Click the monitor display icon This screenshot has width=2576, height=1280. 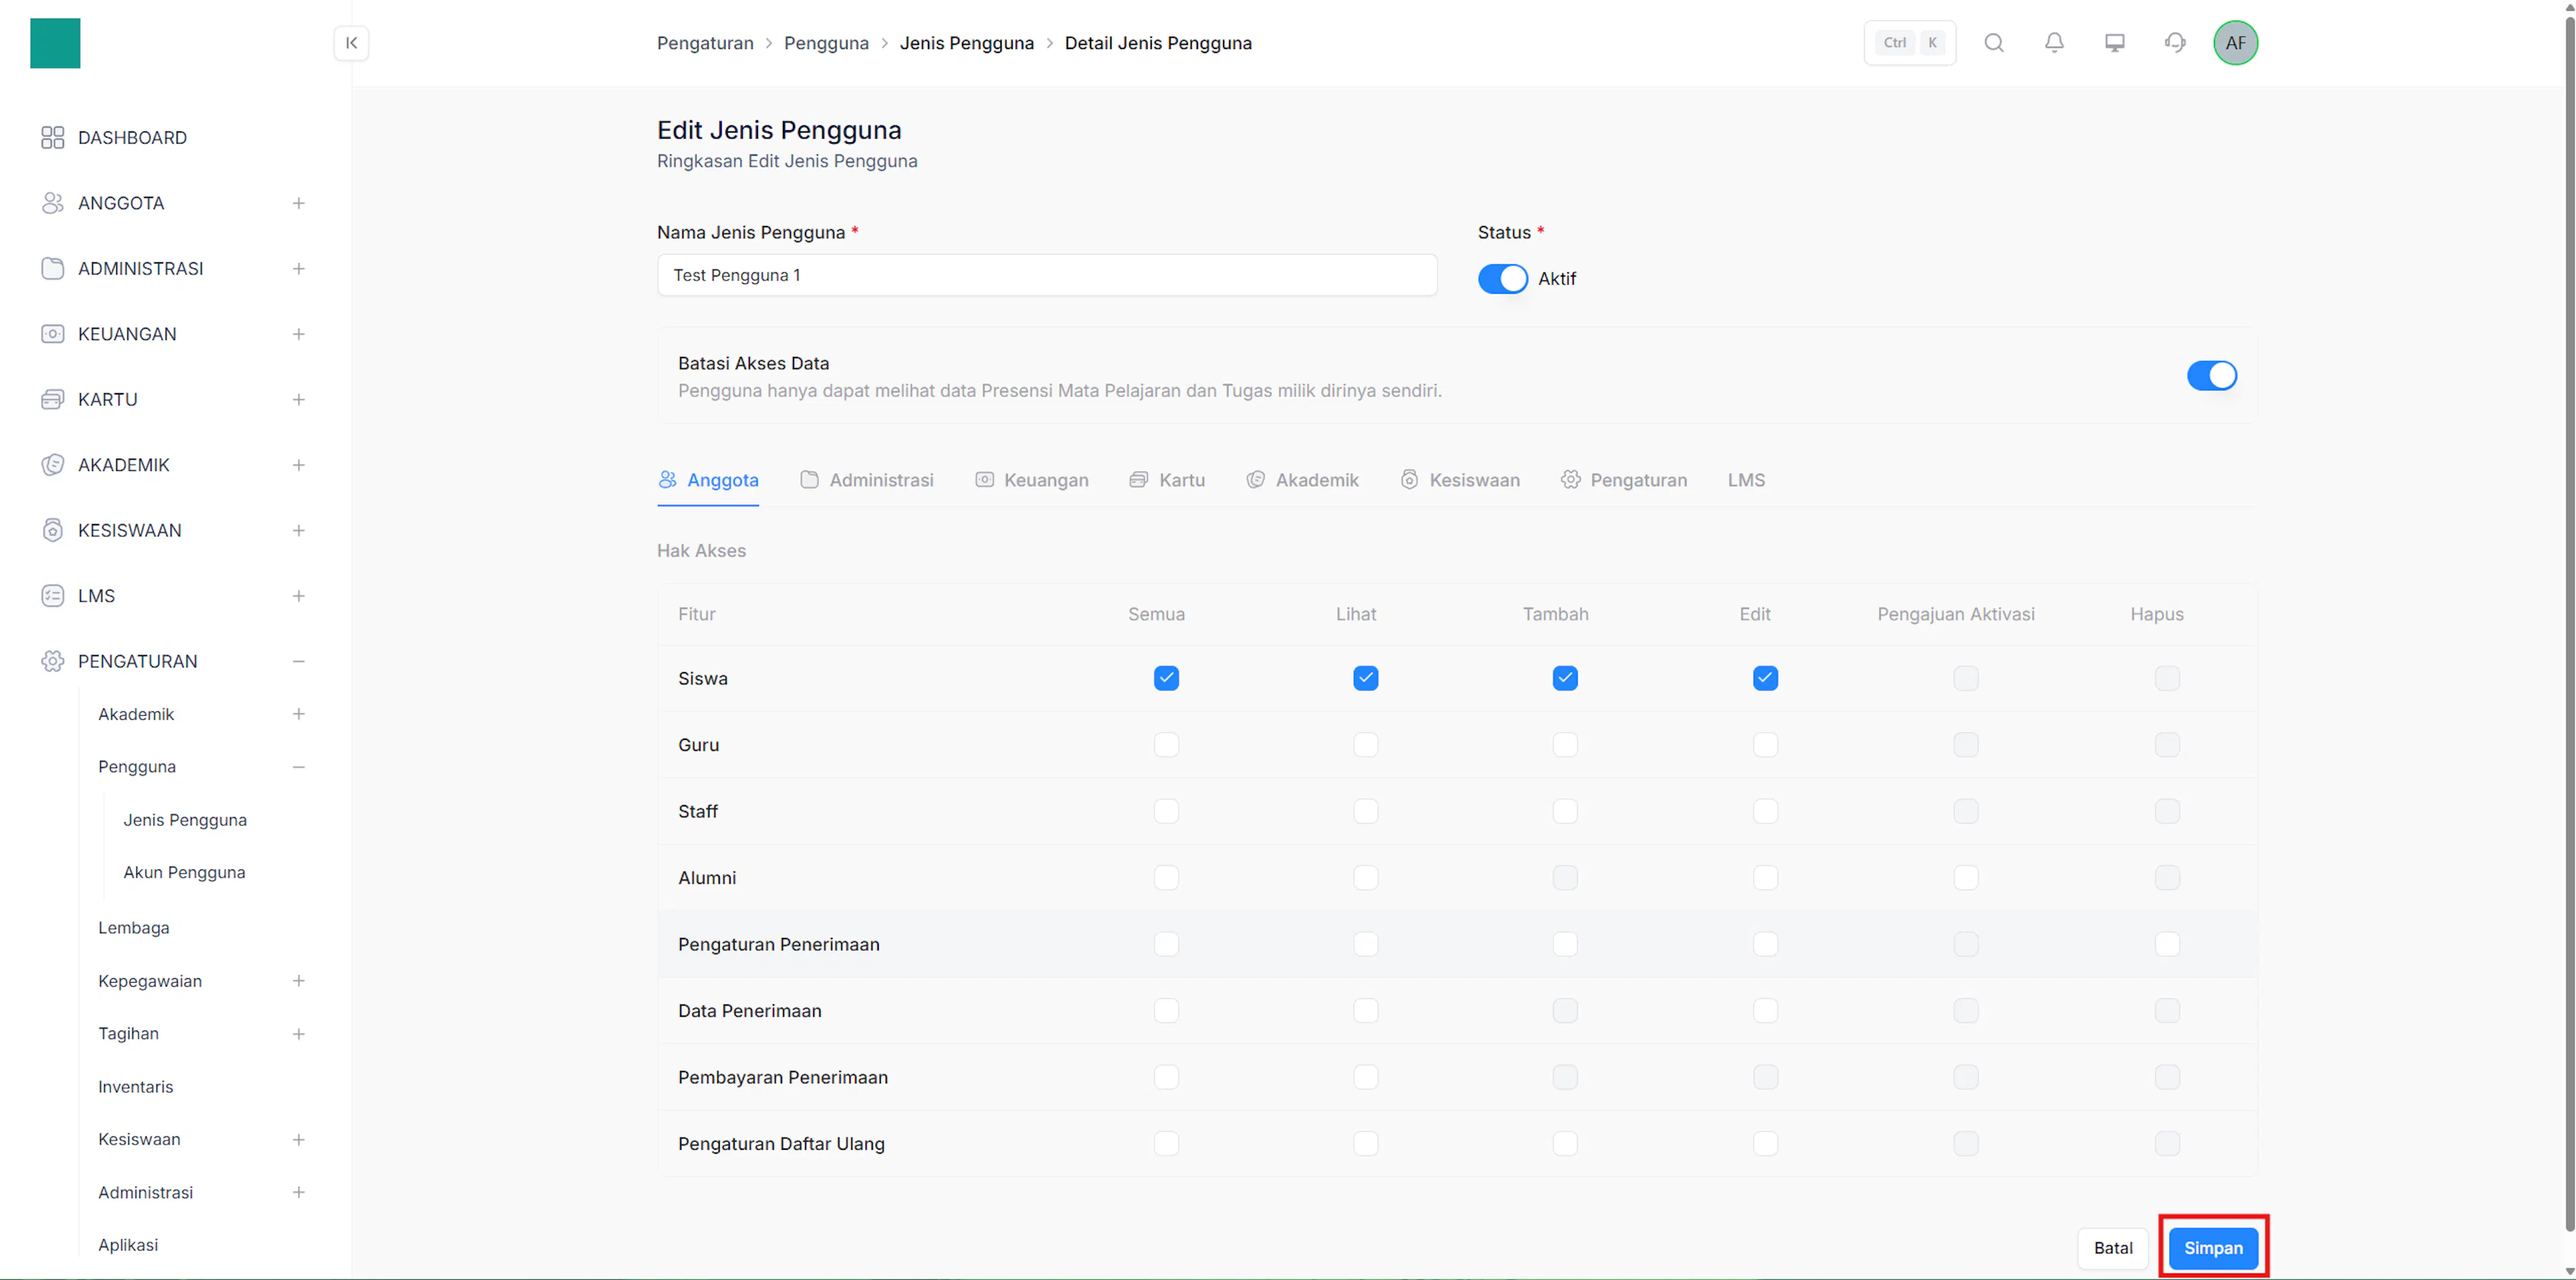pyautogui.click(x=2115, y=43)
